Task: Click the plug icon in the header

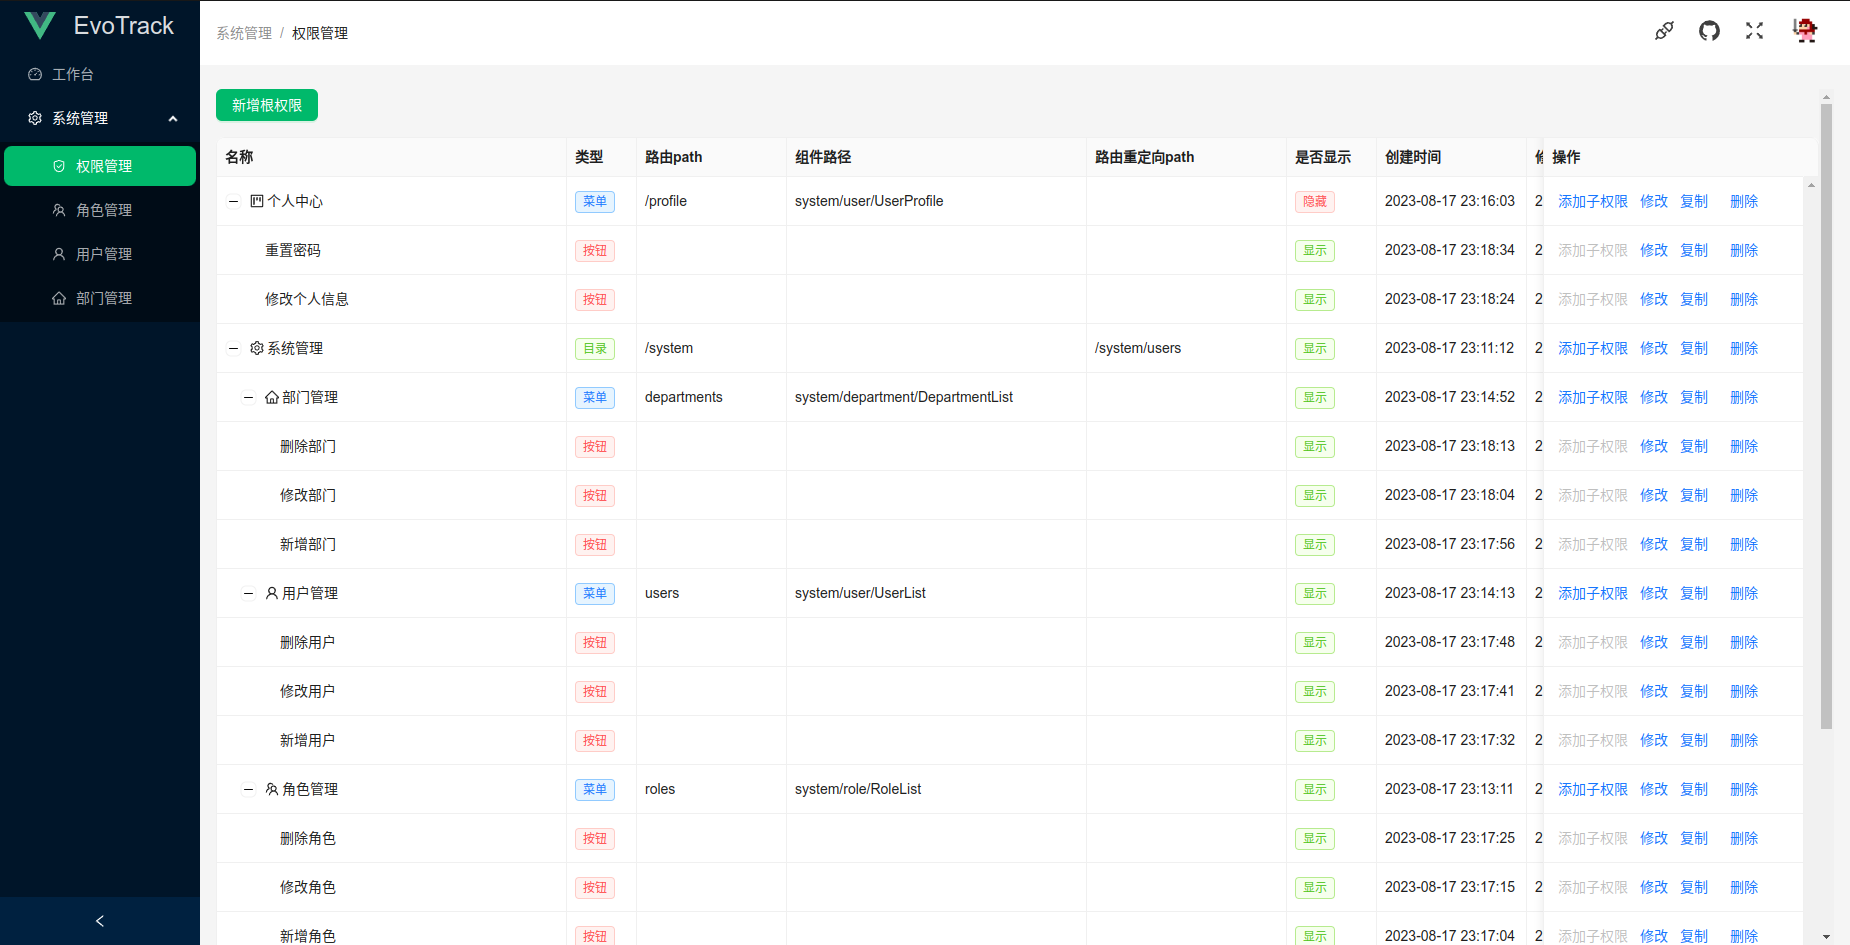Action: 1664,31
